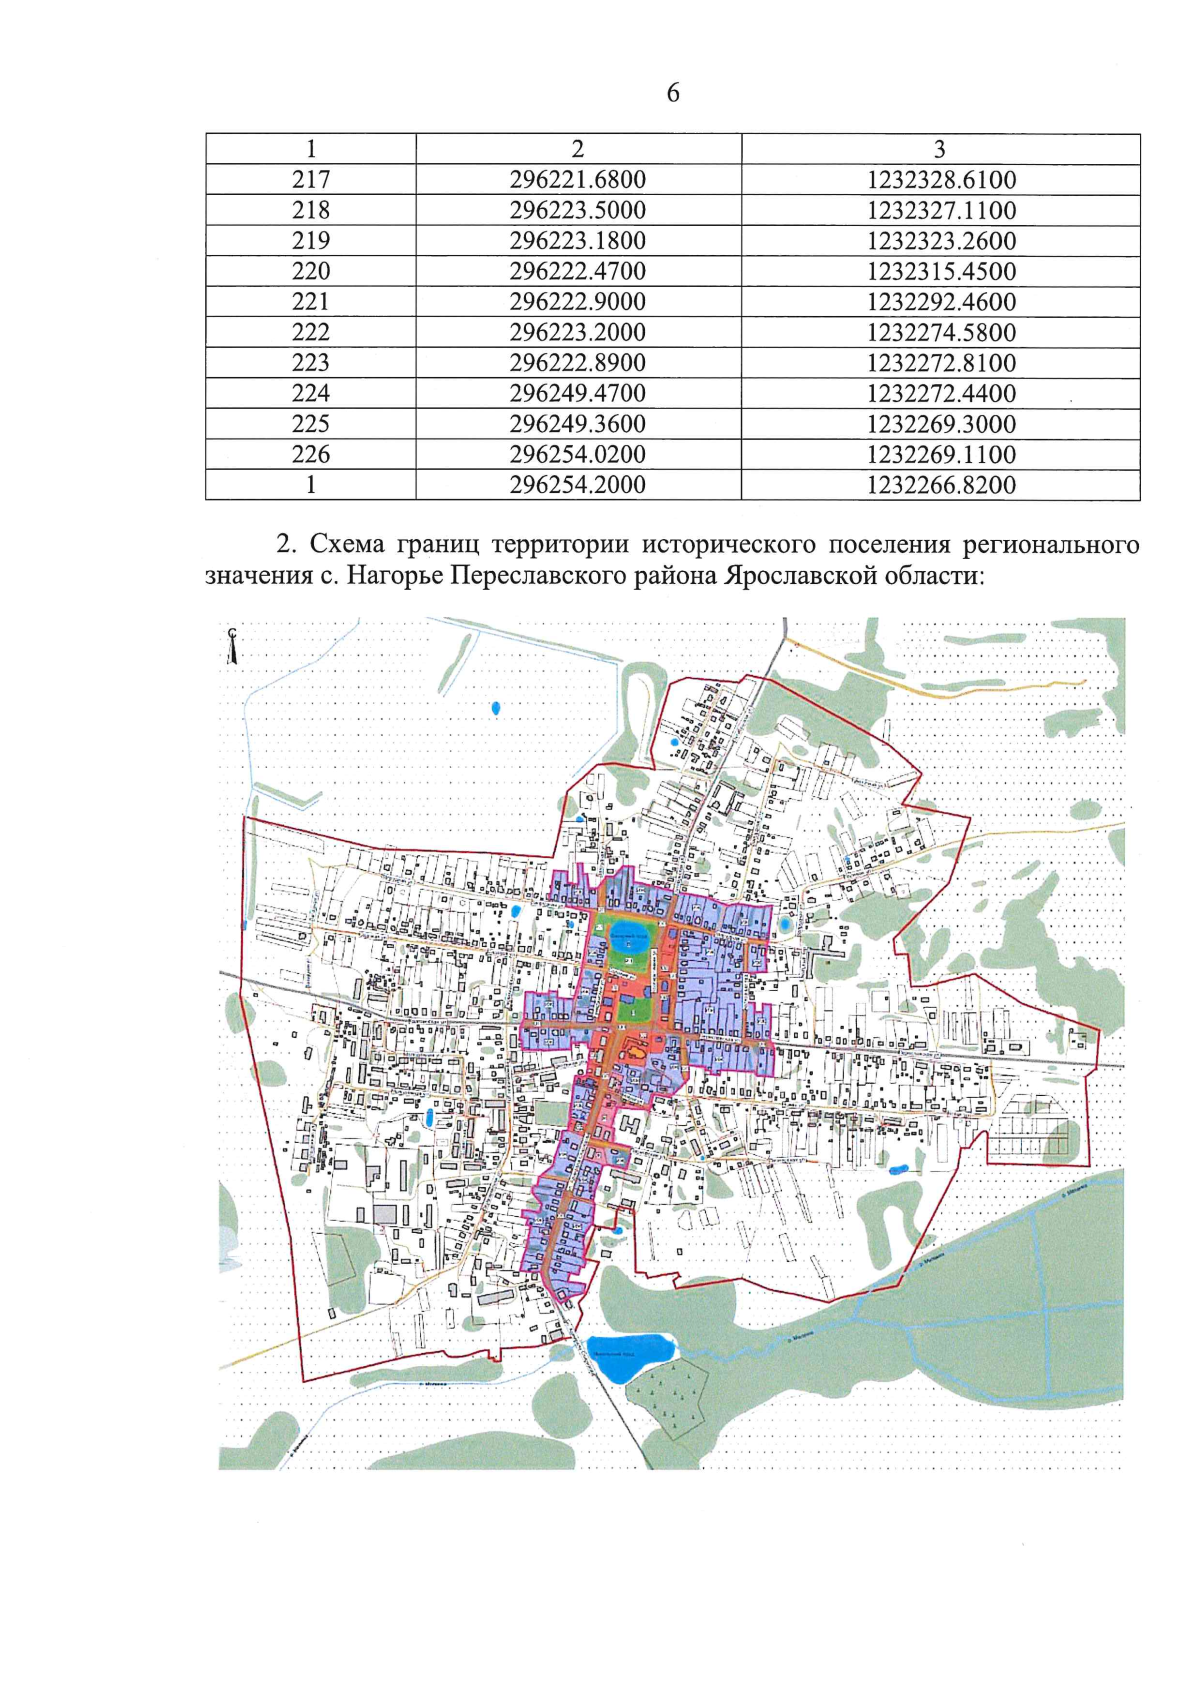Click the last row's value 296254.2000
This screenshot has width=1200, height=1697.
(578, 485)
